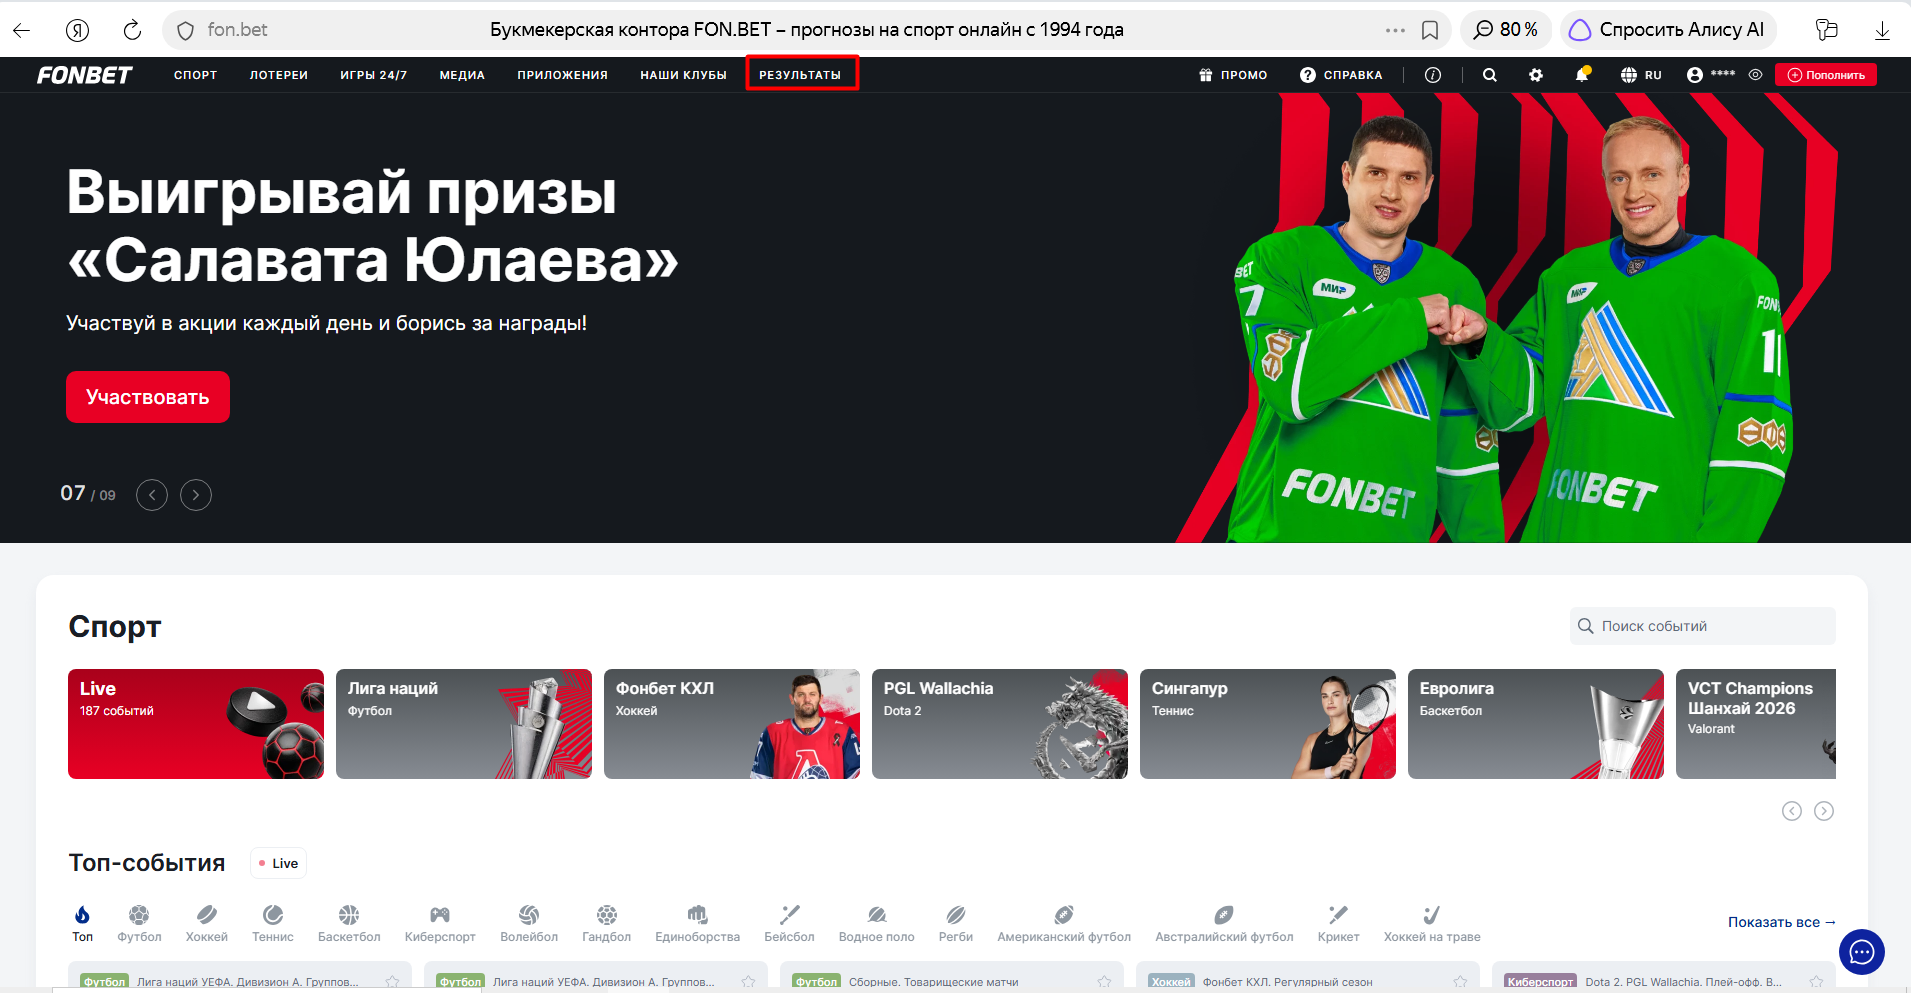Click the Пополнить deposit button
The width and height of the screenshot is (1911, 993).
tap(1826, 75)
